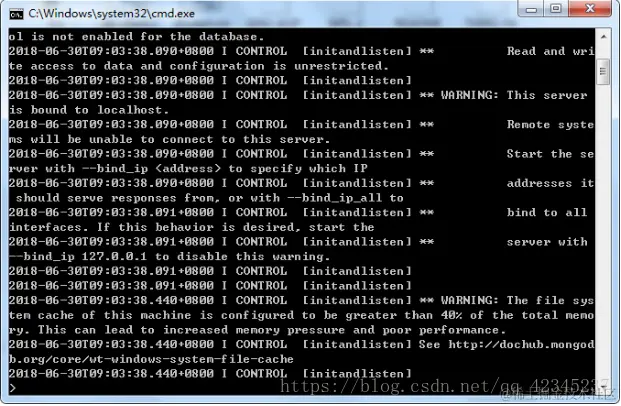Screen dimensions: 621x406
Task: Click 'ol is not enabled for the database.' line
Action: pyautogui.click(x=136, y=37)
